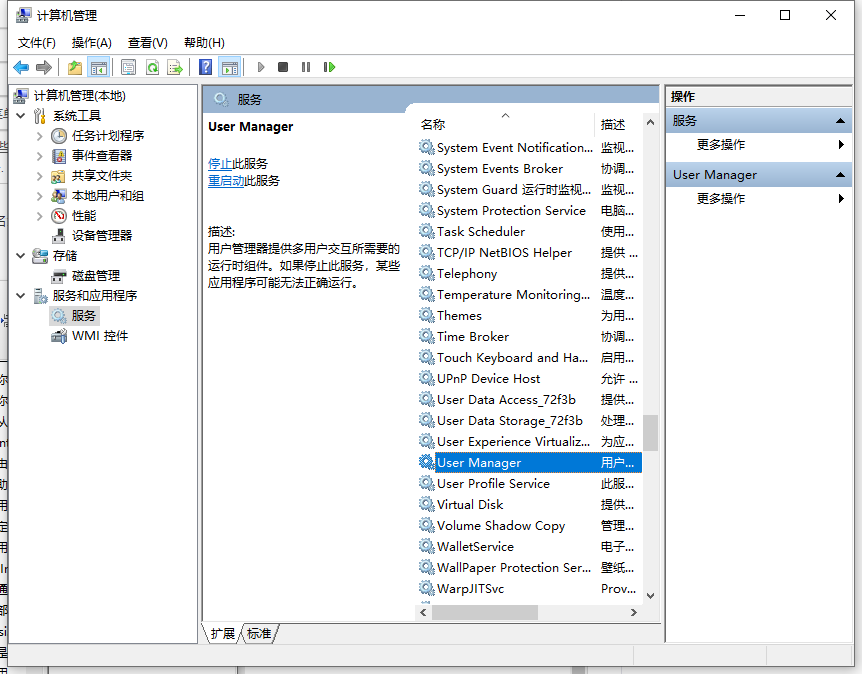Refresh the services list with the refresh icon
Image resolution: width=862 pixels, height=674 pixels.
point(151,66)
